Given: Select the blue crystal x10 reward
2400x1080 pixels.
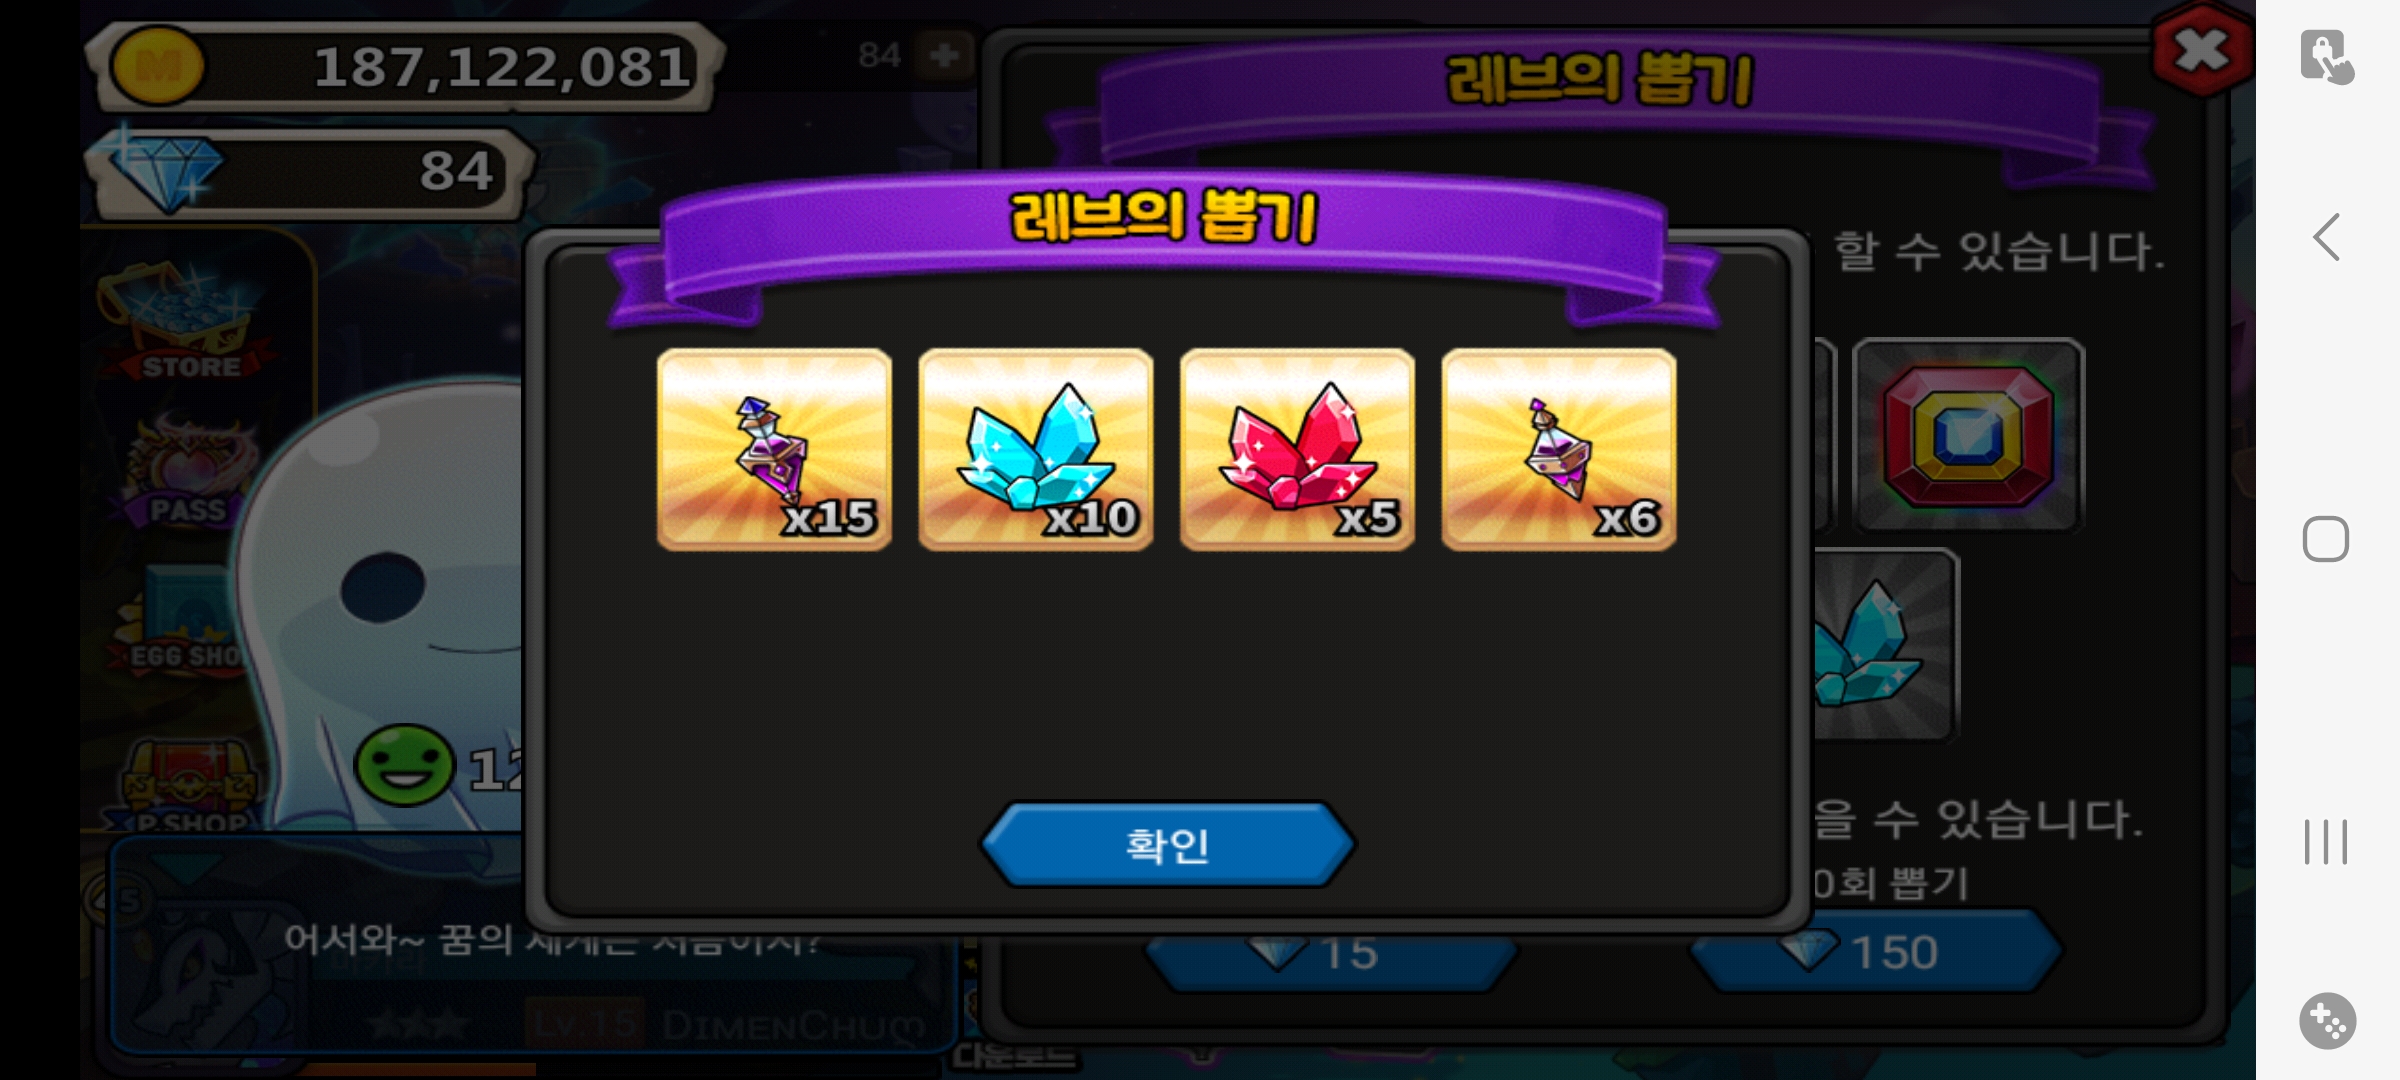Looking at the screenshot, I should pyautogui.click(x=1036, y=449).
